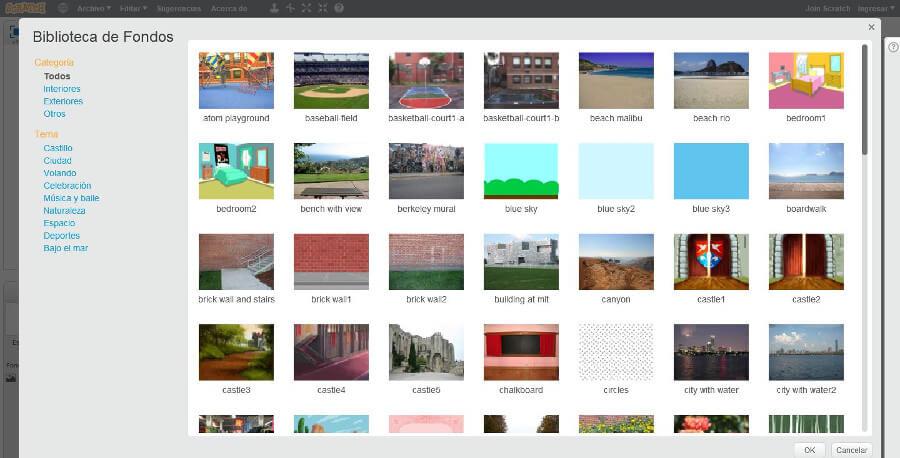This screenshot has height=458, width=900.
Task: Select the duplicate stamp tool
Action: click(x=274, y=8)
